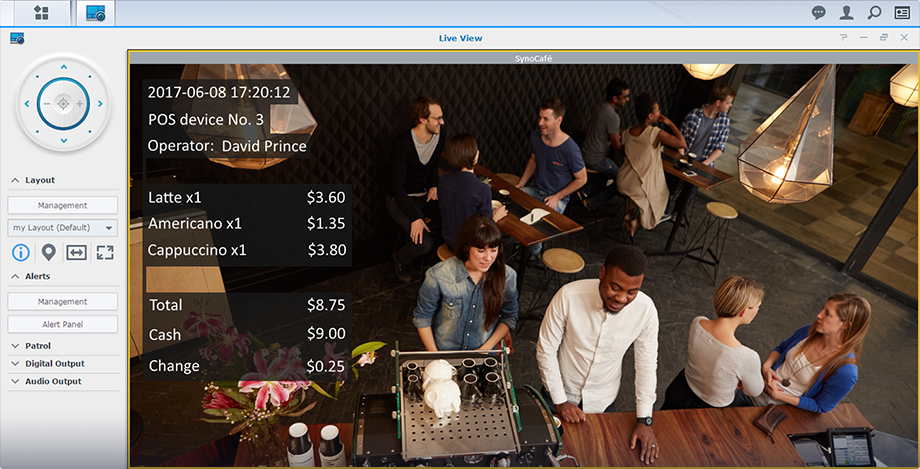This screenshot has width=920, height=469.
Task: Toggle full screen mode icon
Action: 105,252
